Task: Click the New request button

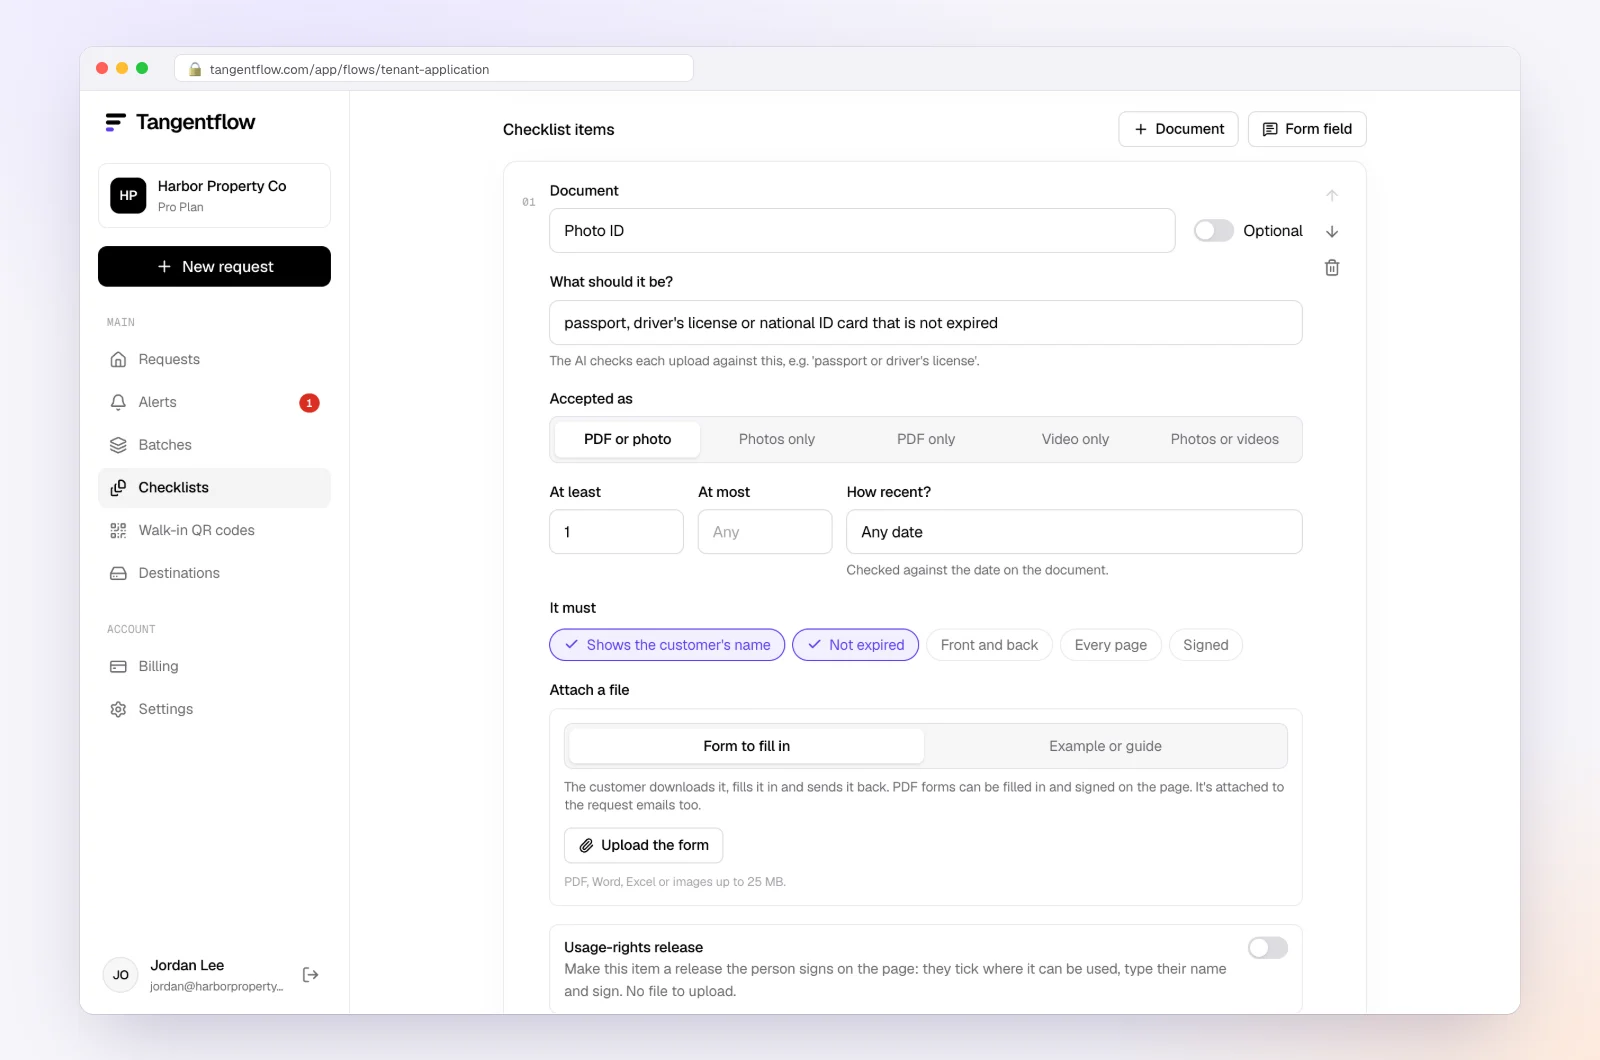Action: 214,267
